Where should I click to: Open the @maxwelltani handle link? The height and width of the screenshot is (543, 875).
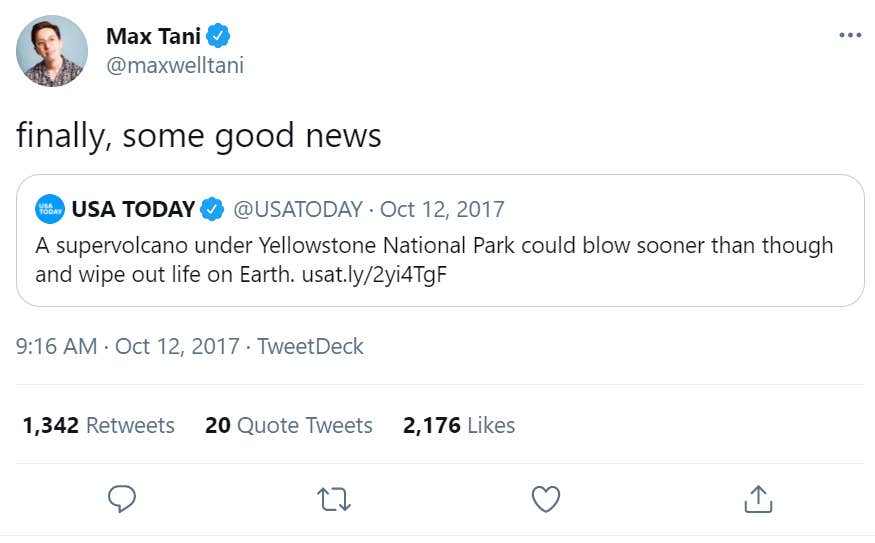pyautogui.click(x=174, y=66)
